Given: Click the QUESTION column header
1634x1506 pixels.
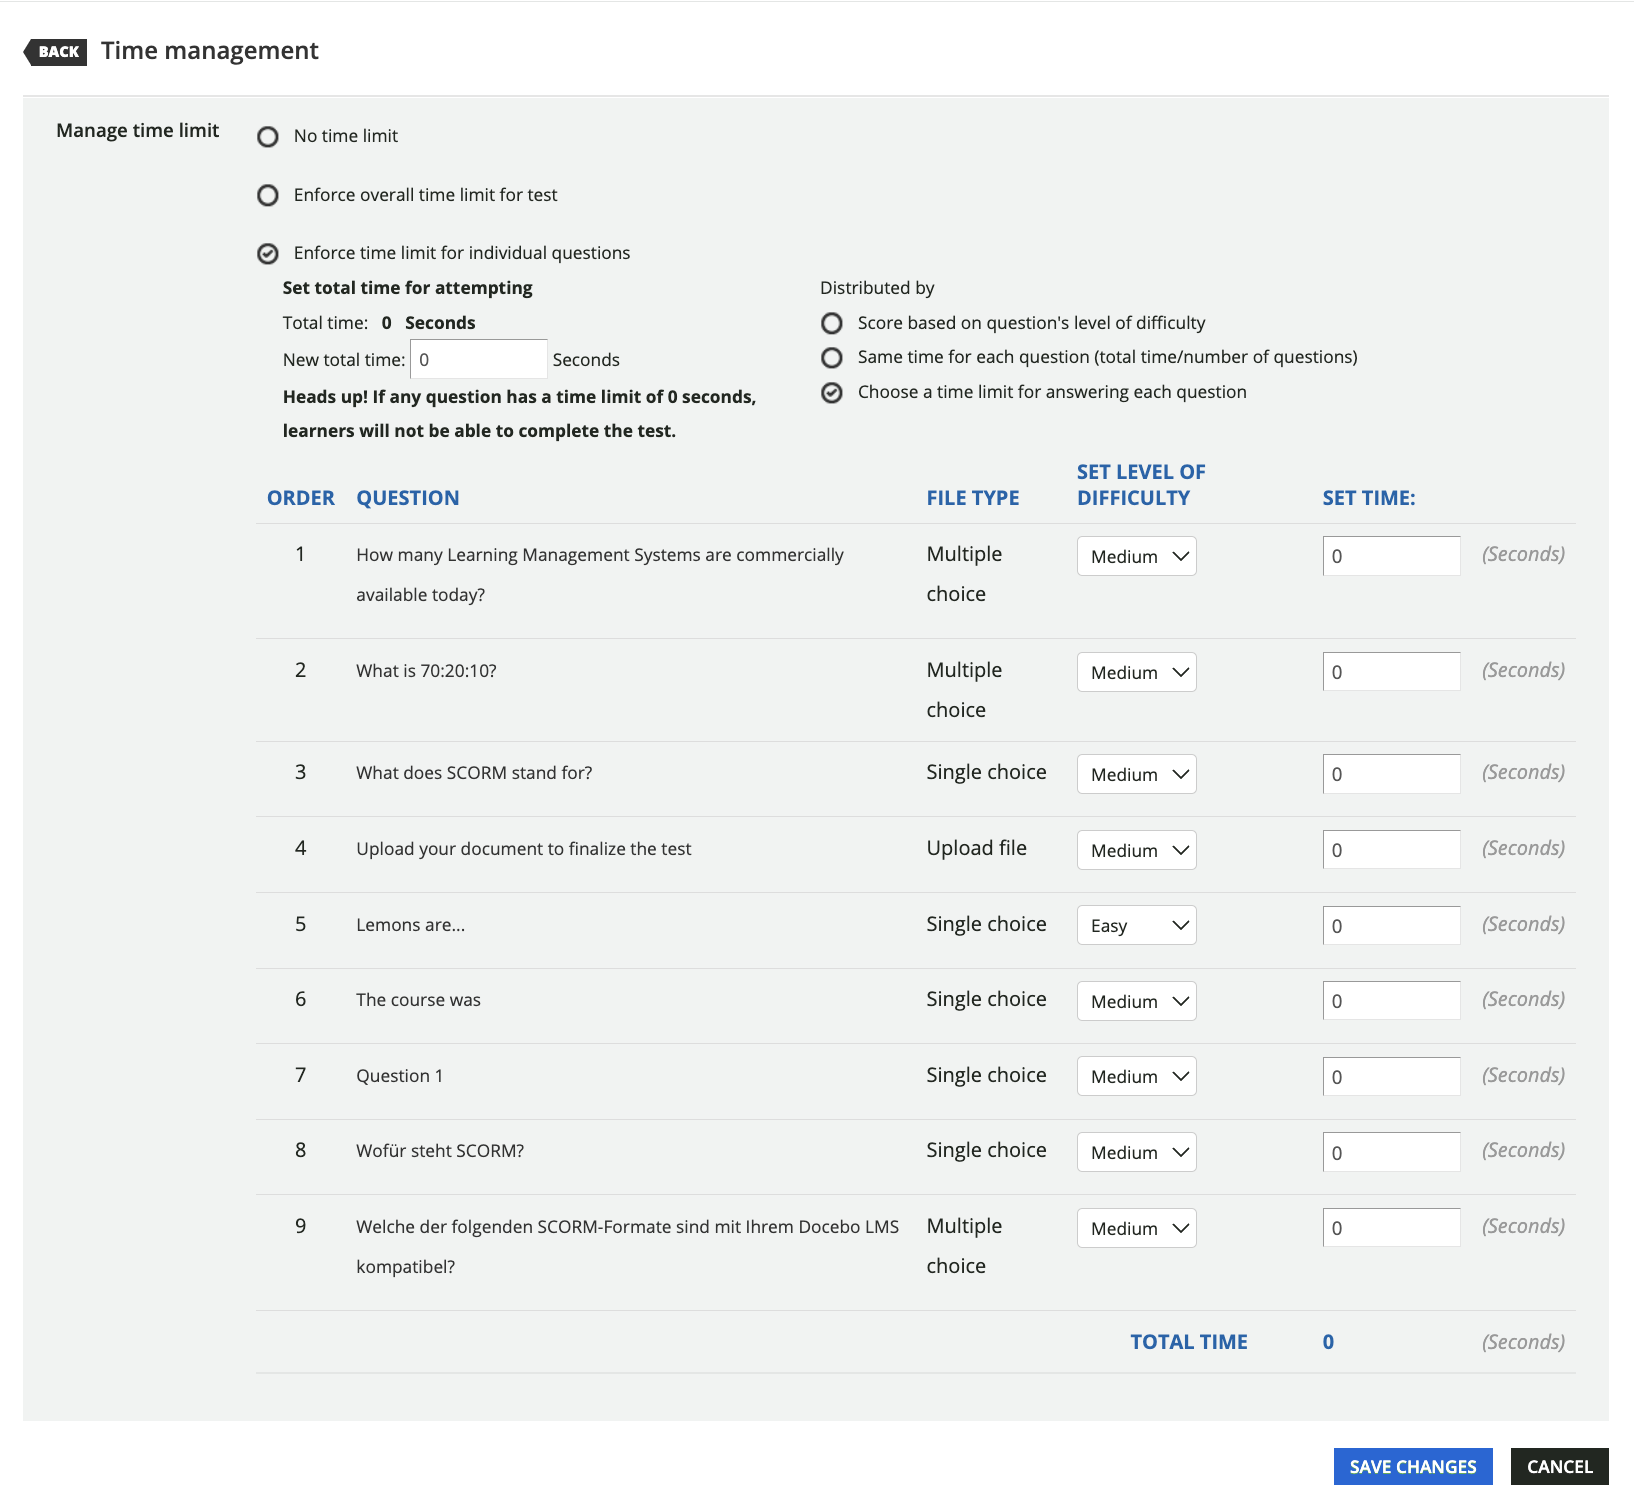Looking at the screenshot, I should coord(408,498).
